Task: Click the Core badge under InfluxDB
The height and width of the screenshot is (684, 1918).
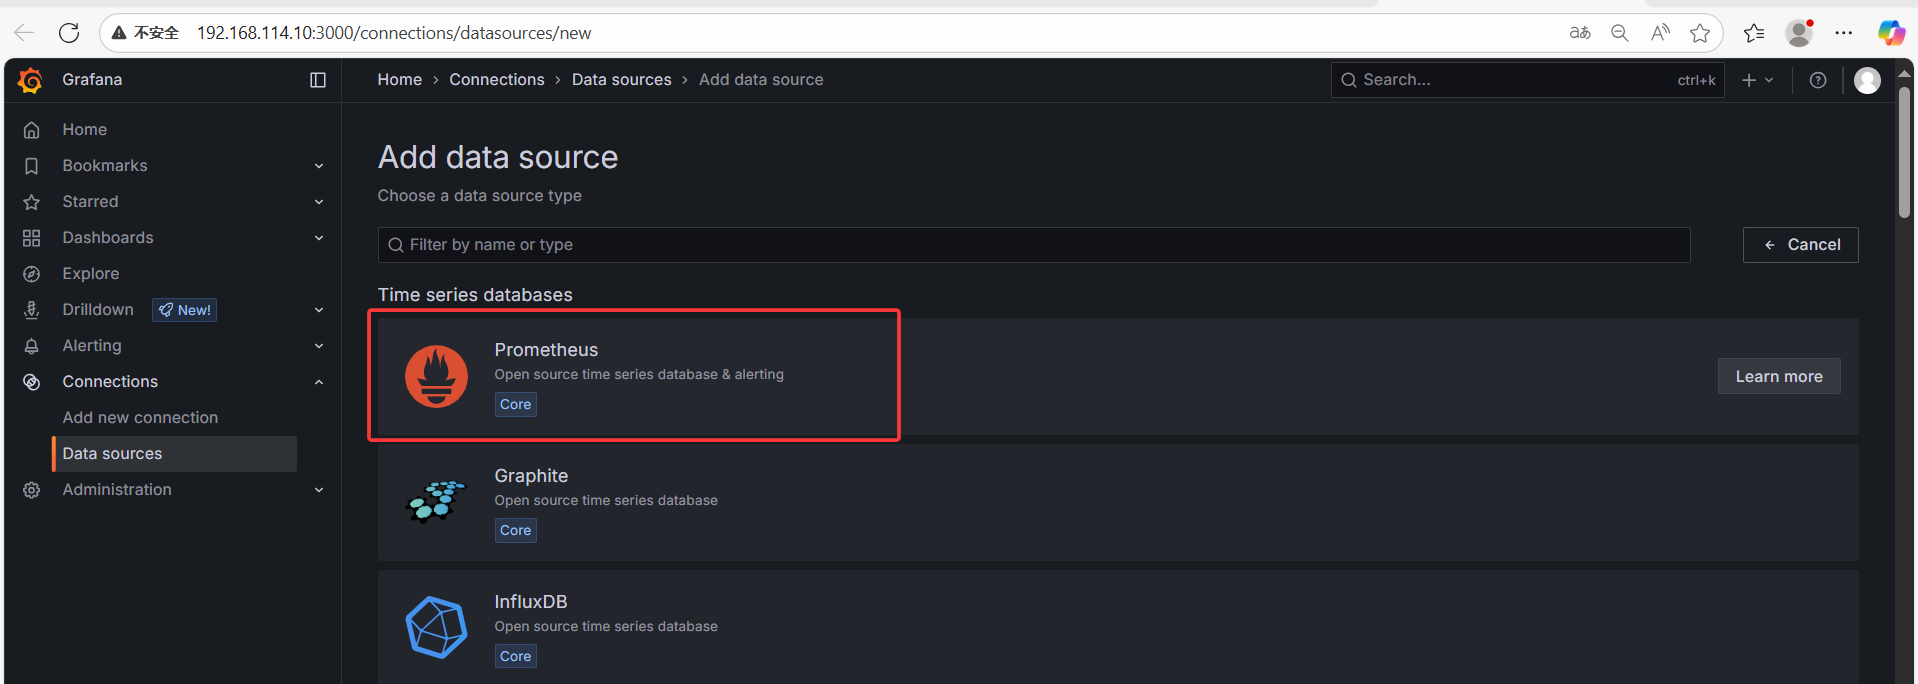Action: [x=516, y=657]
